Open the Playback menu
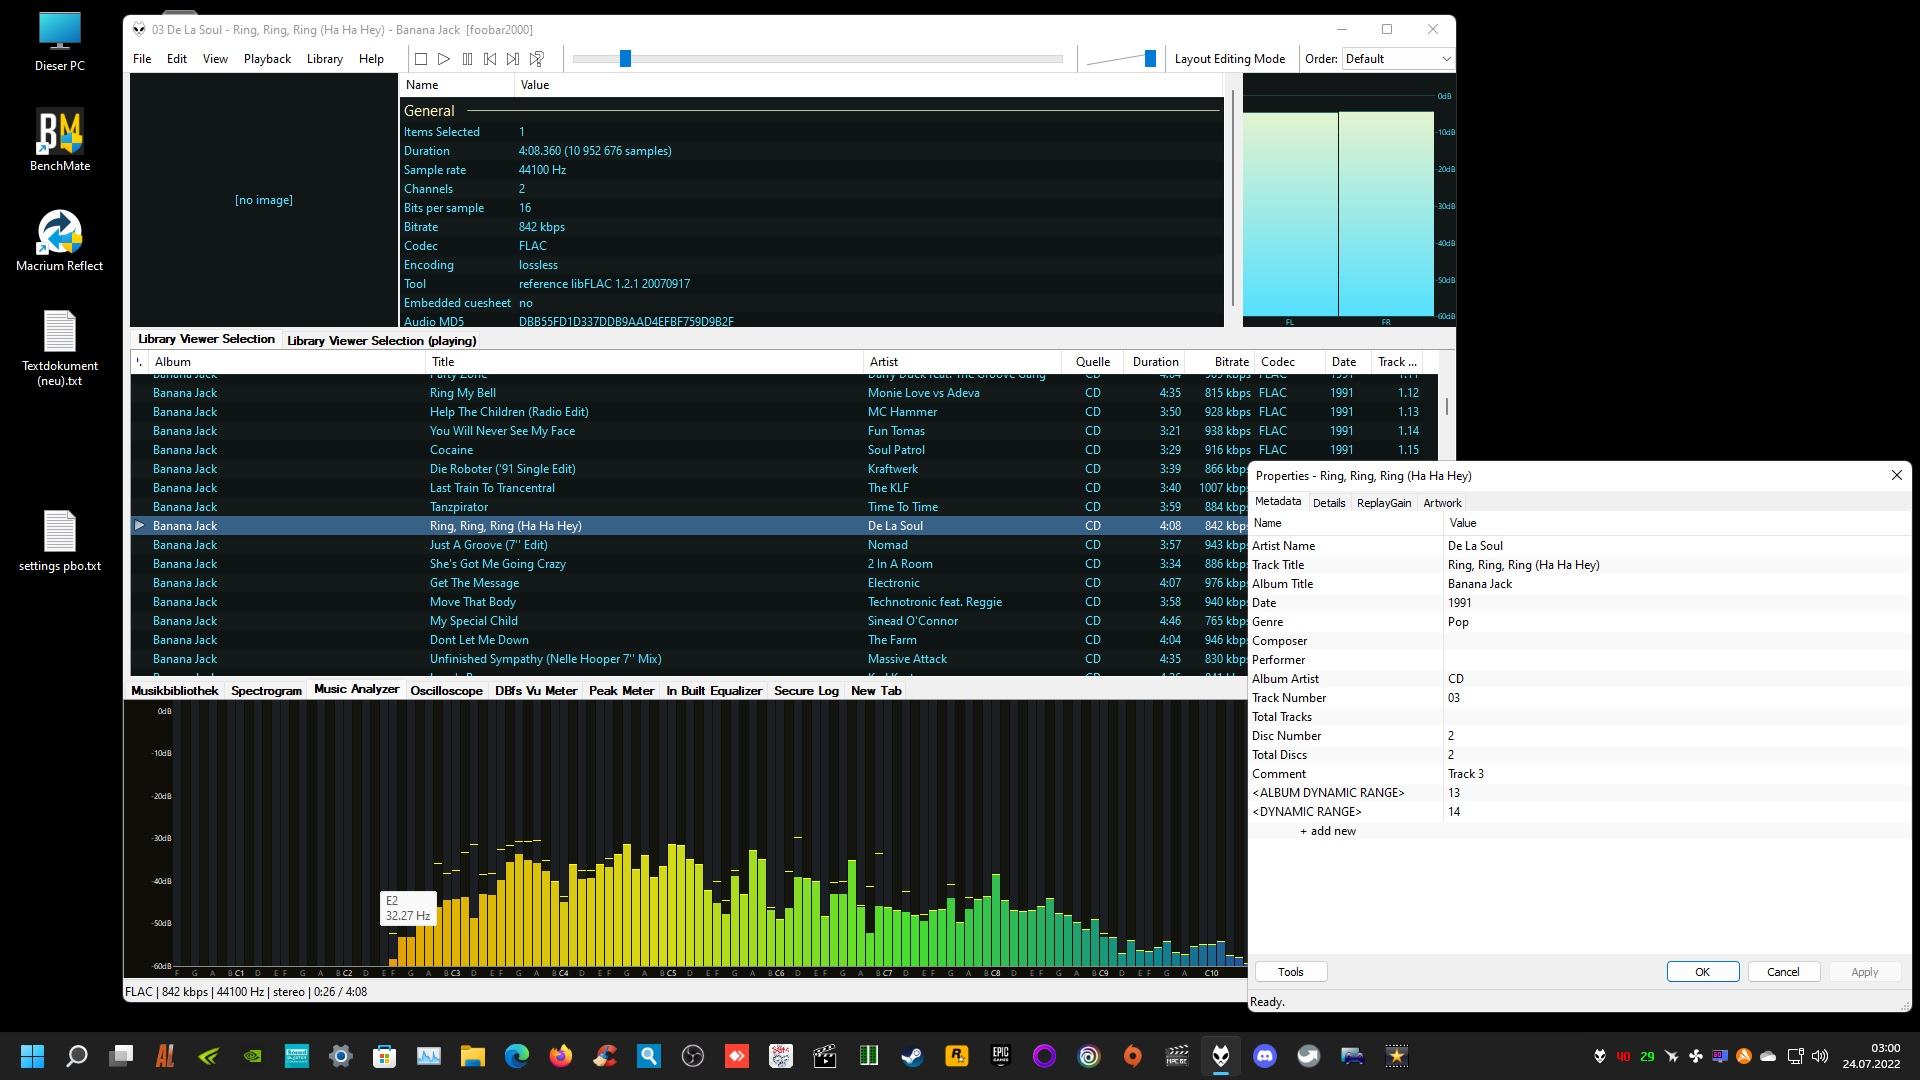Image resolution: width=1920 pixels, height=1080 pixels. [x=267, y=59]
